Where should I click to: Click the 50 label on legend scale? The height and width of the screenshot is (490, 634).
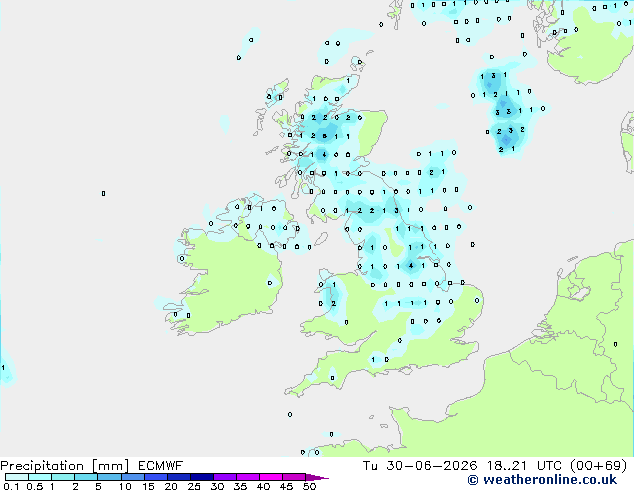pos(309,486)
